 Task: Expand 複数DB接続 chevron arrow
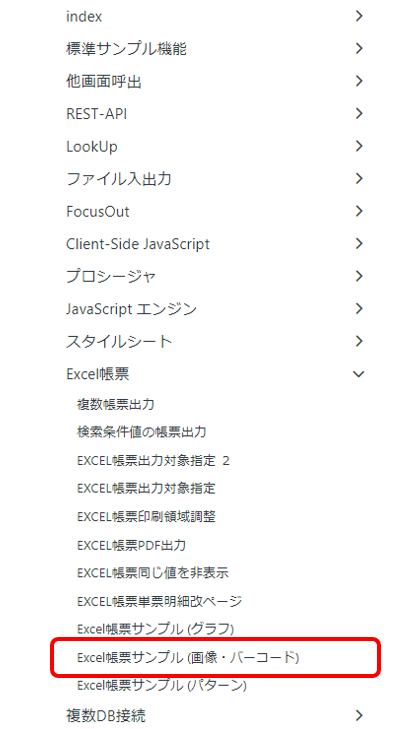coord(359,715)
